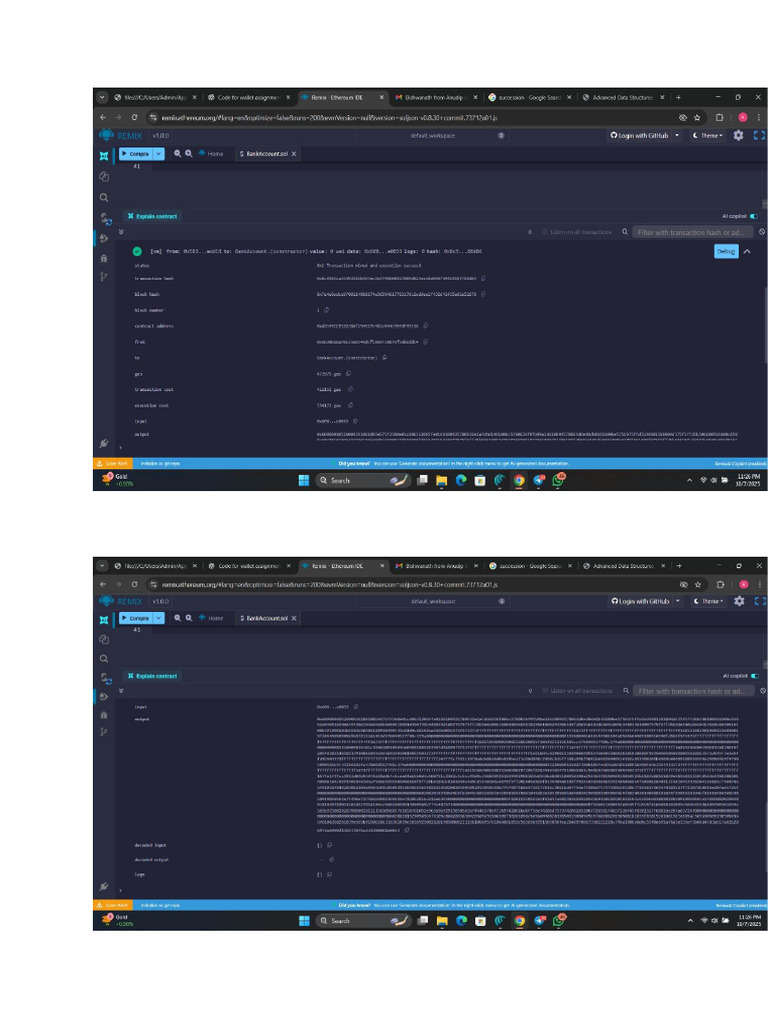This screenshot has height=1024, width=768.
Task: Click transaction hash filter field in lower terminal
Action: tap(692, 691)
